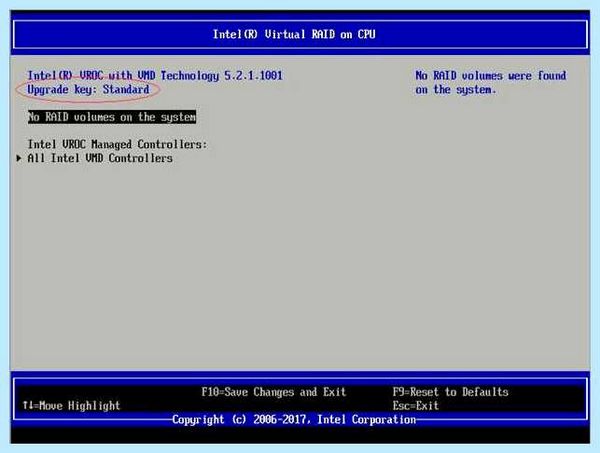Click 'Upgrade key: Standard' text

click(88, 90)
